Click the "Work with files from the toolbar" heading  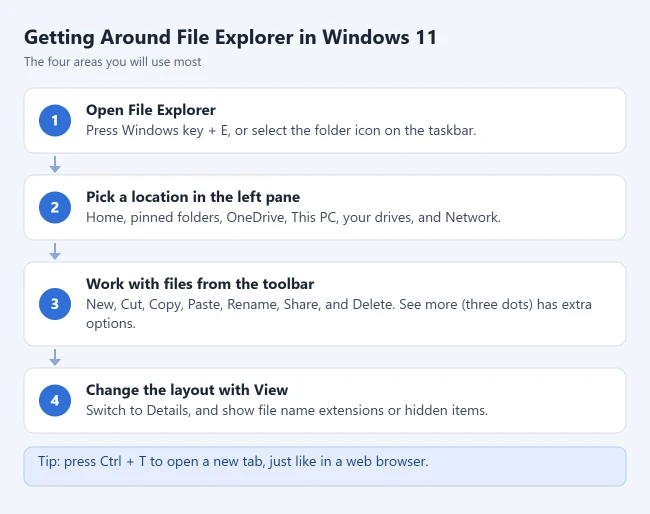click(200, 284)
